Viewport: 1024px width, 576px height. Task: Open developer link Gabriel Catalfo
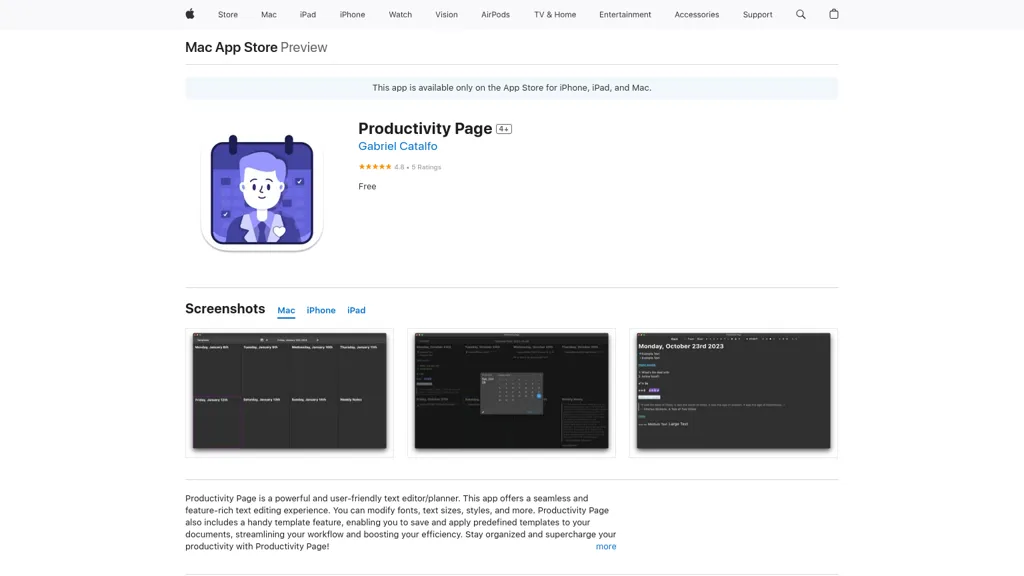(x=398, y=146)
